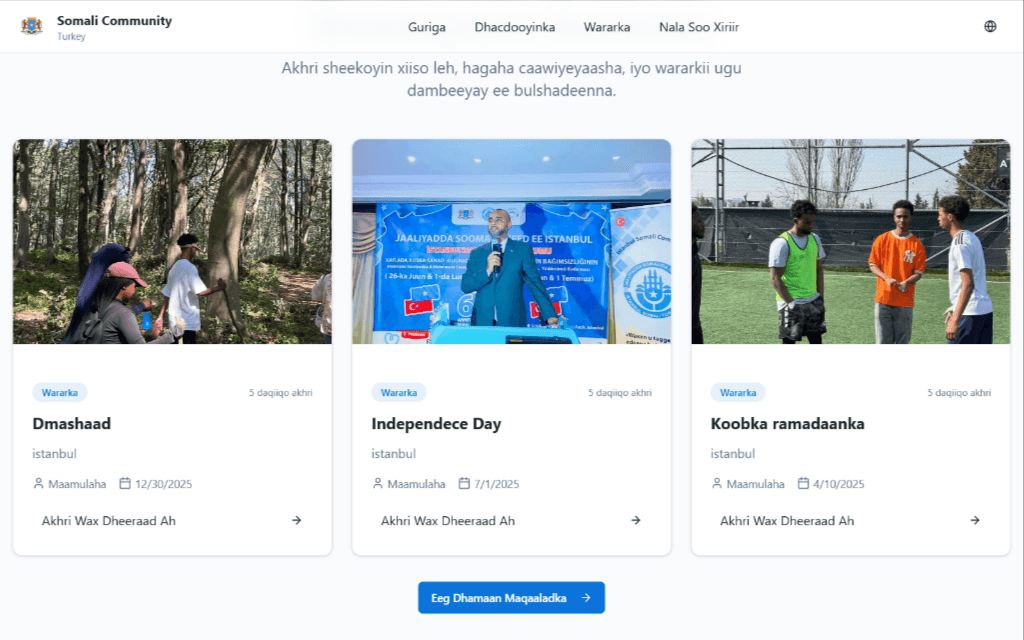Go to the Guriga menu item

[427, 27]
